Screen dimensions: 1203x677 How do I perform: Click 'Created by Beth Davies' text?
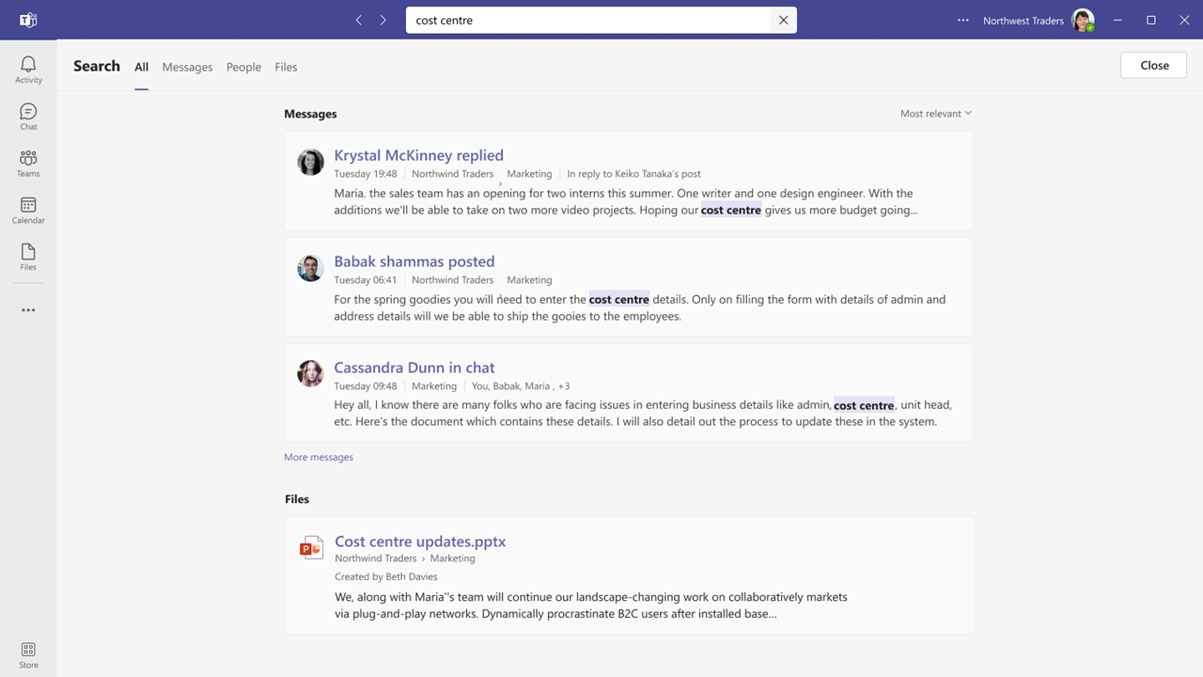(386, 577)
